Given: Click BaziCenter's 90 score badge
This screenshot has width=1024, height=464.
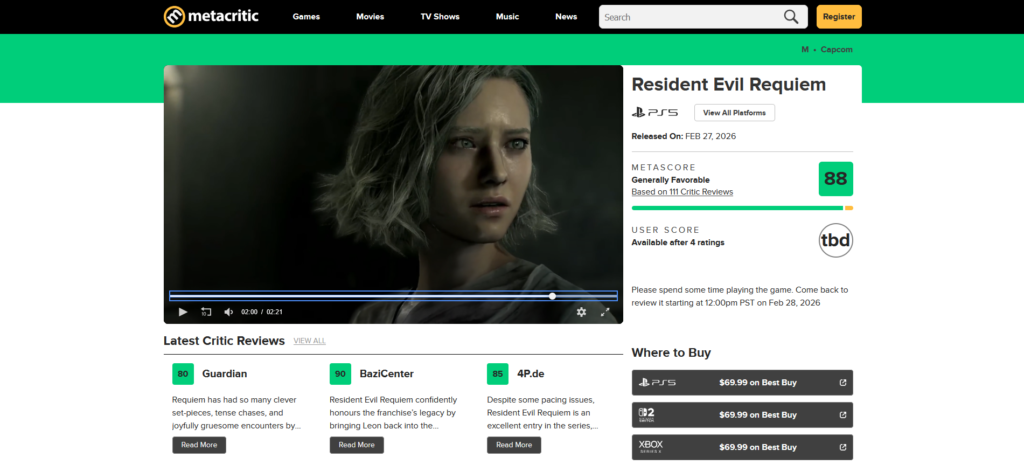Looking at the screenshot, I should pos(340,374).
